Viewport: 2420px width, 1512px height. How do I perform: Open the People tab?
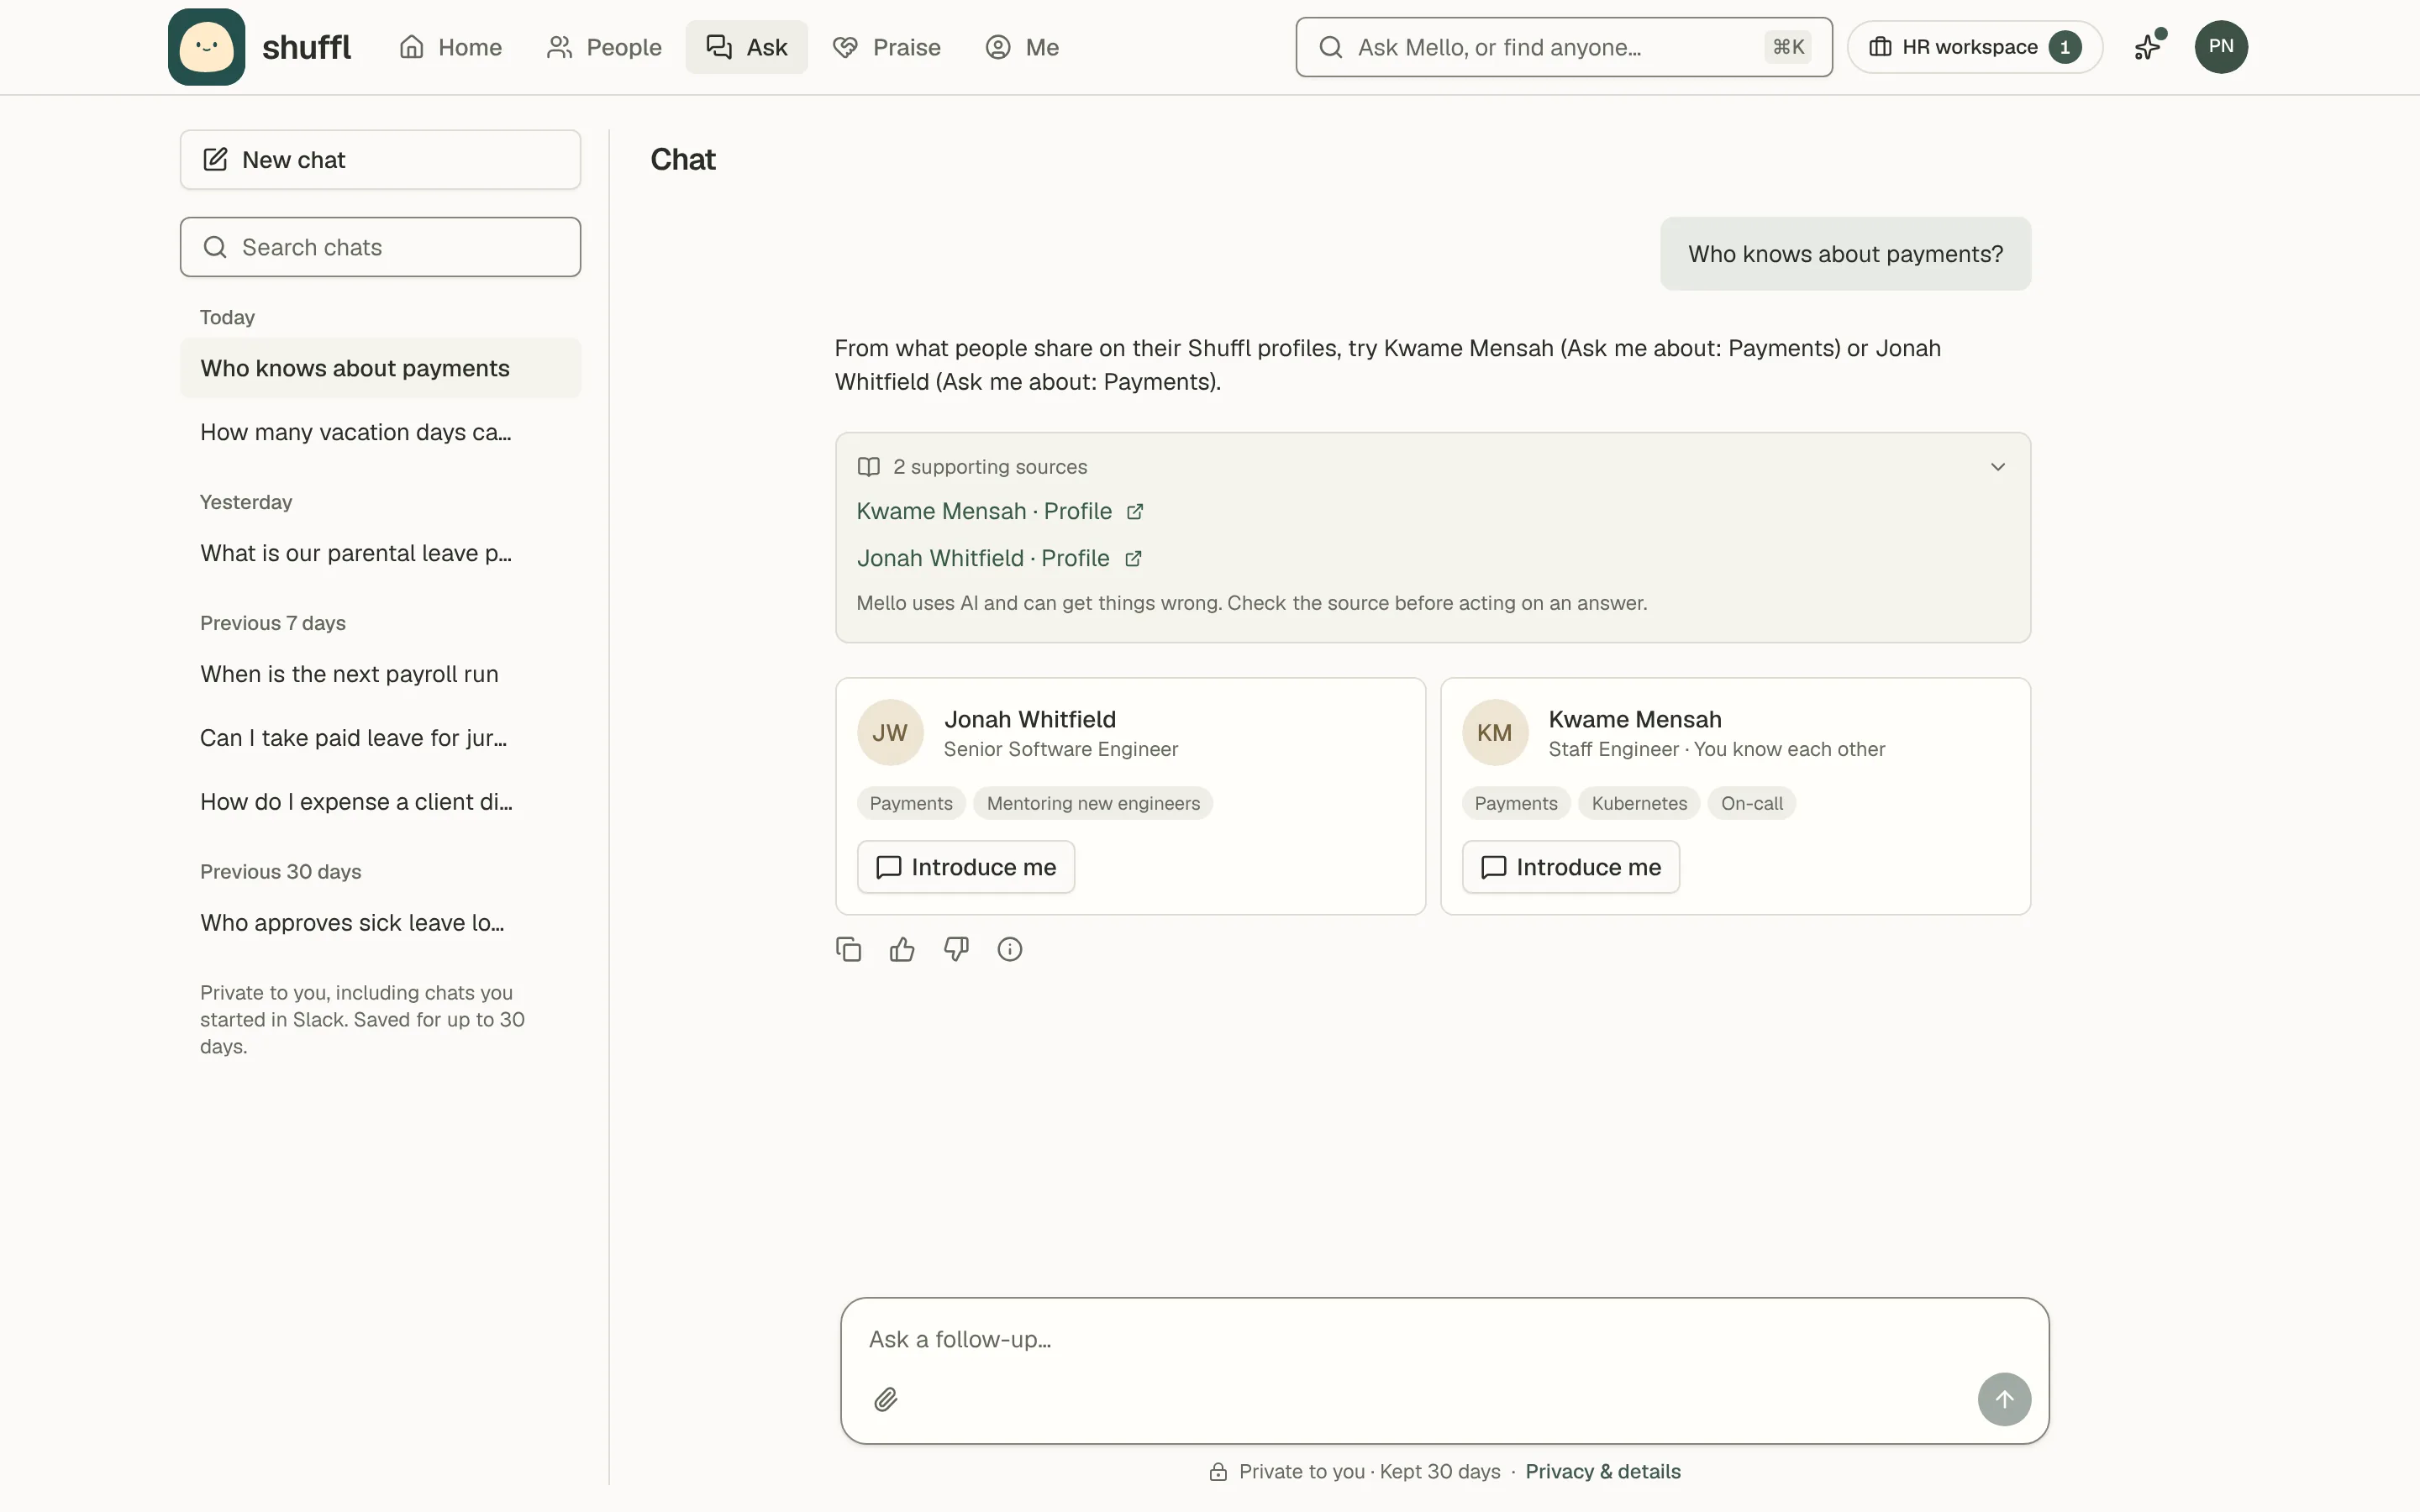603,47
